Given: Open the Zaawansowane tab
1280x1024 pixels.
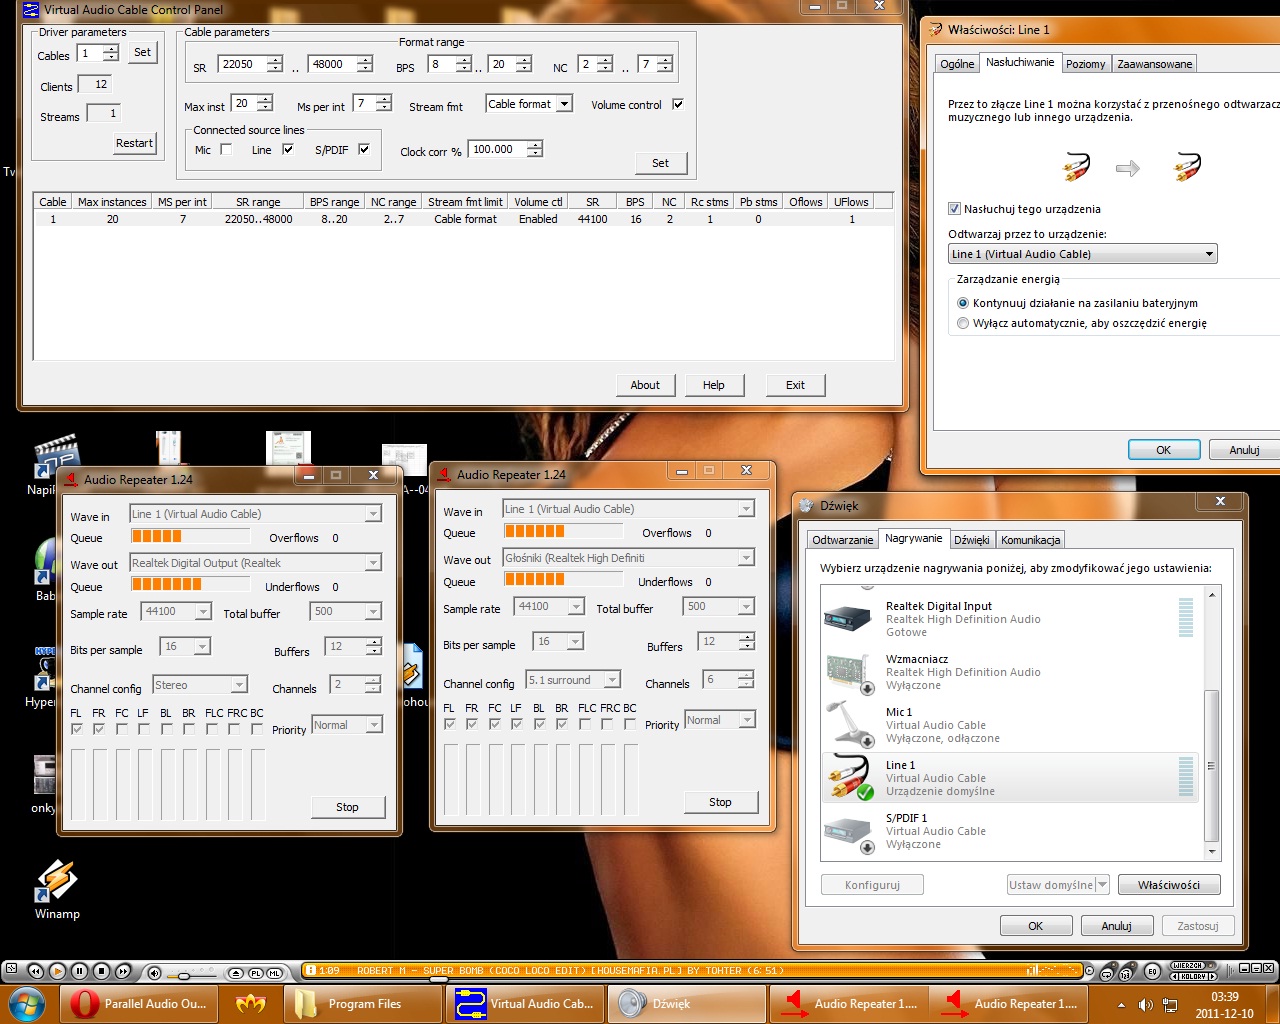Looking at the screenshot, I should 1155,64.
